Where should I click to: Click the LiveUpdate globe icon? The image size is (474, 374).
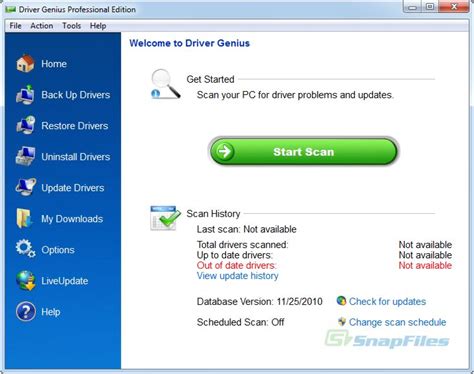click(26, 280)
